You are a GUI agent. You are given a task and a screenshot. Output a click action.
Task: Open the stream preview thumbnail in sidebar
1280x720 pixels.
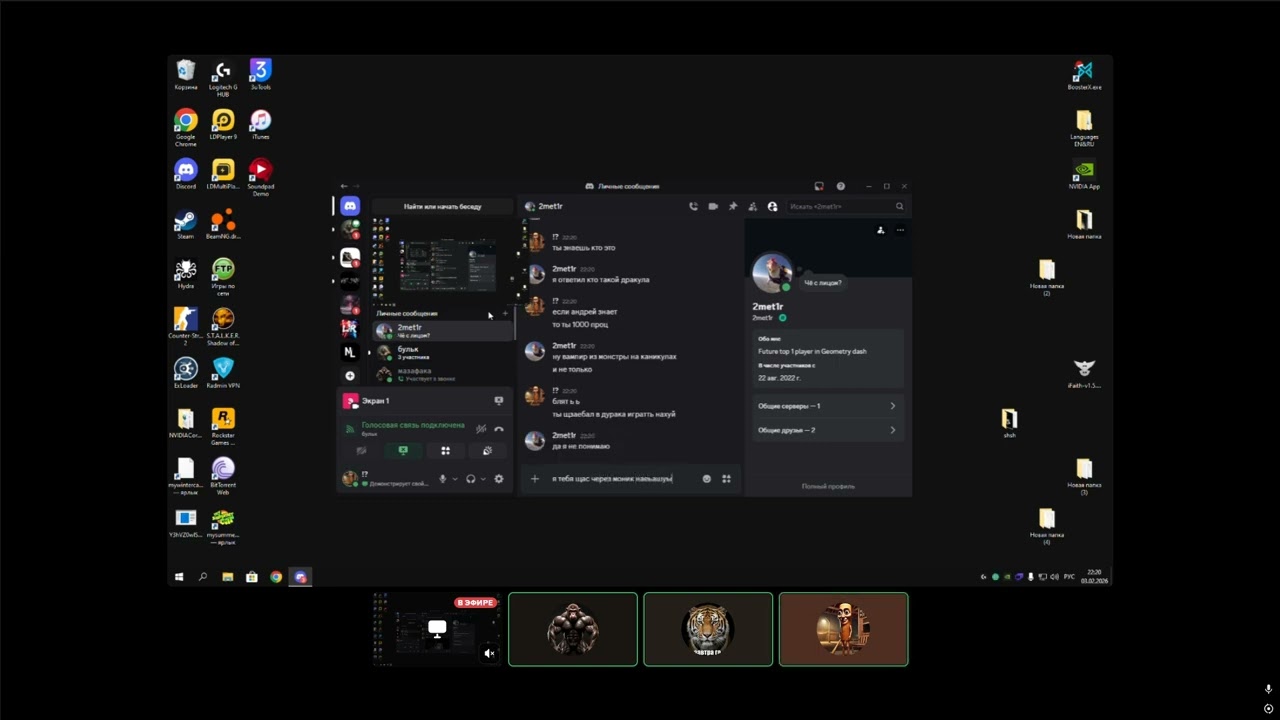click(x=447, y=264)
